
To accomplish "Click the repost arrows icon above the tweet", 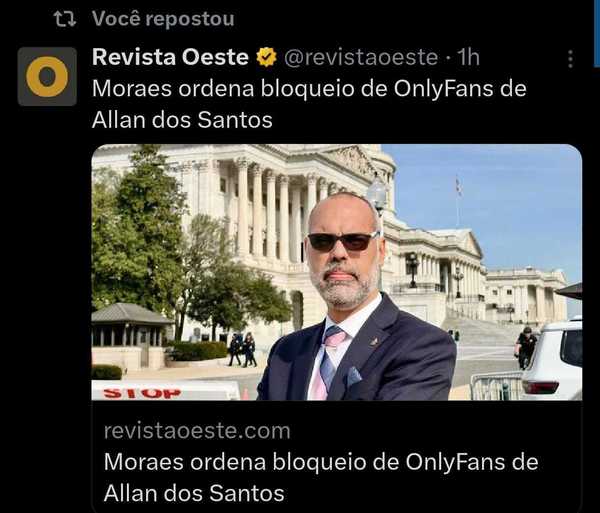I will click(65, 19).
